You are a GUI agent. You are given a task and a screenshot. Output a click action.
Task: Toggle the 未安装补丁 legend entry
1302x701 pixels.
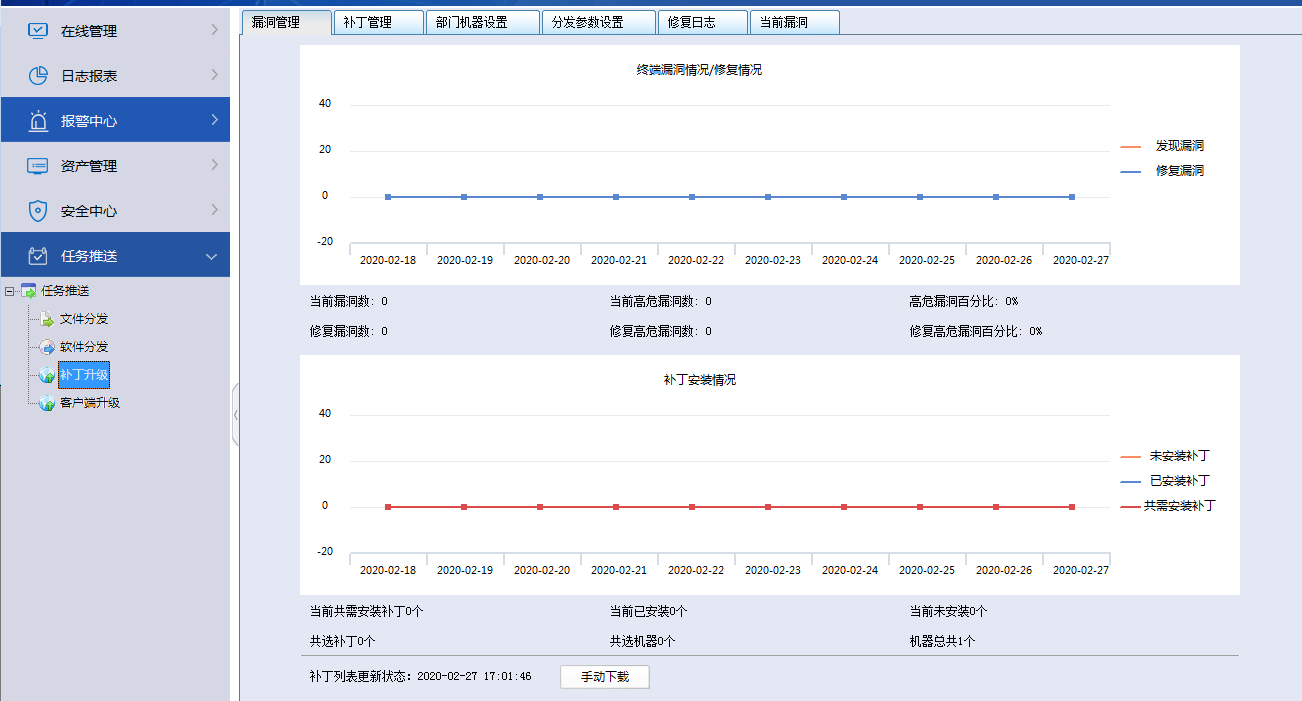[x=1166, y=456]
